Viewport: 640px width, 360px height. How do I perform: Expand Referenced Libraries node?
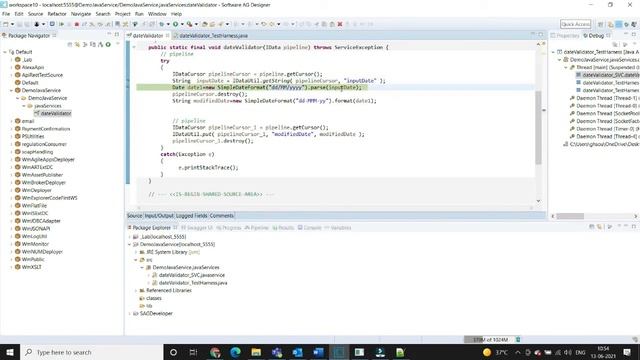click(x=136, y=291)
